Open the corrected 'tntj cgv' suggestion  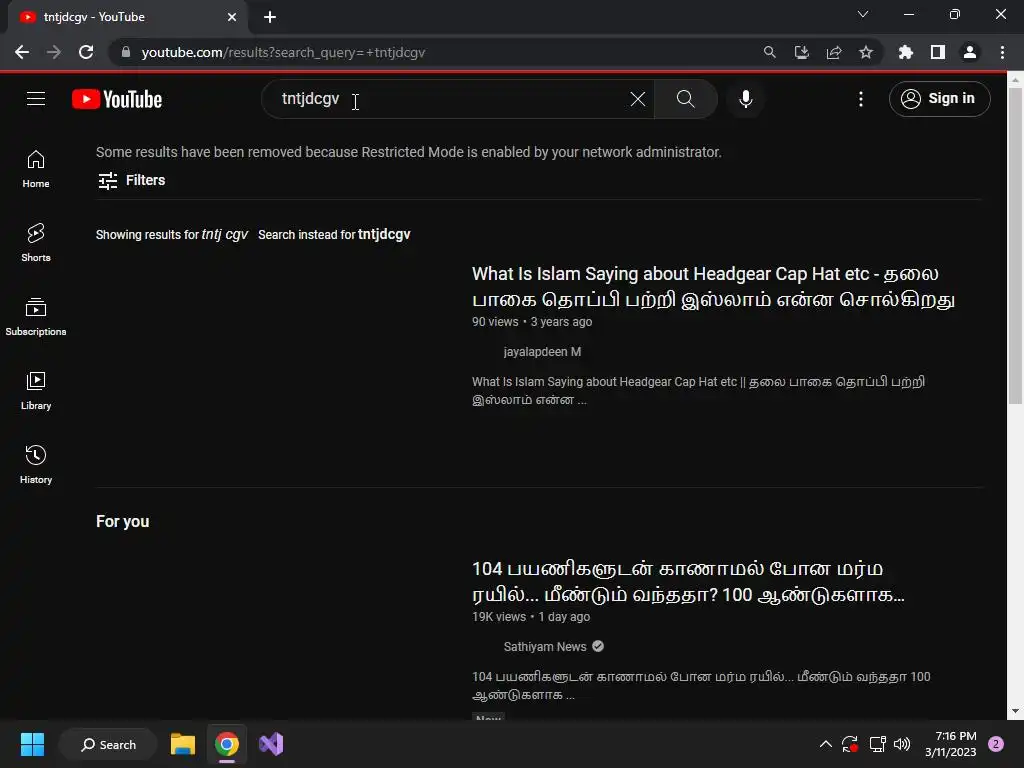click(225, 234)
